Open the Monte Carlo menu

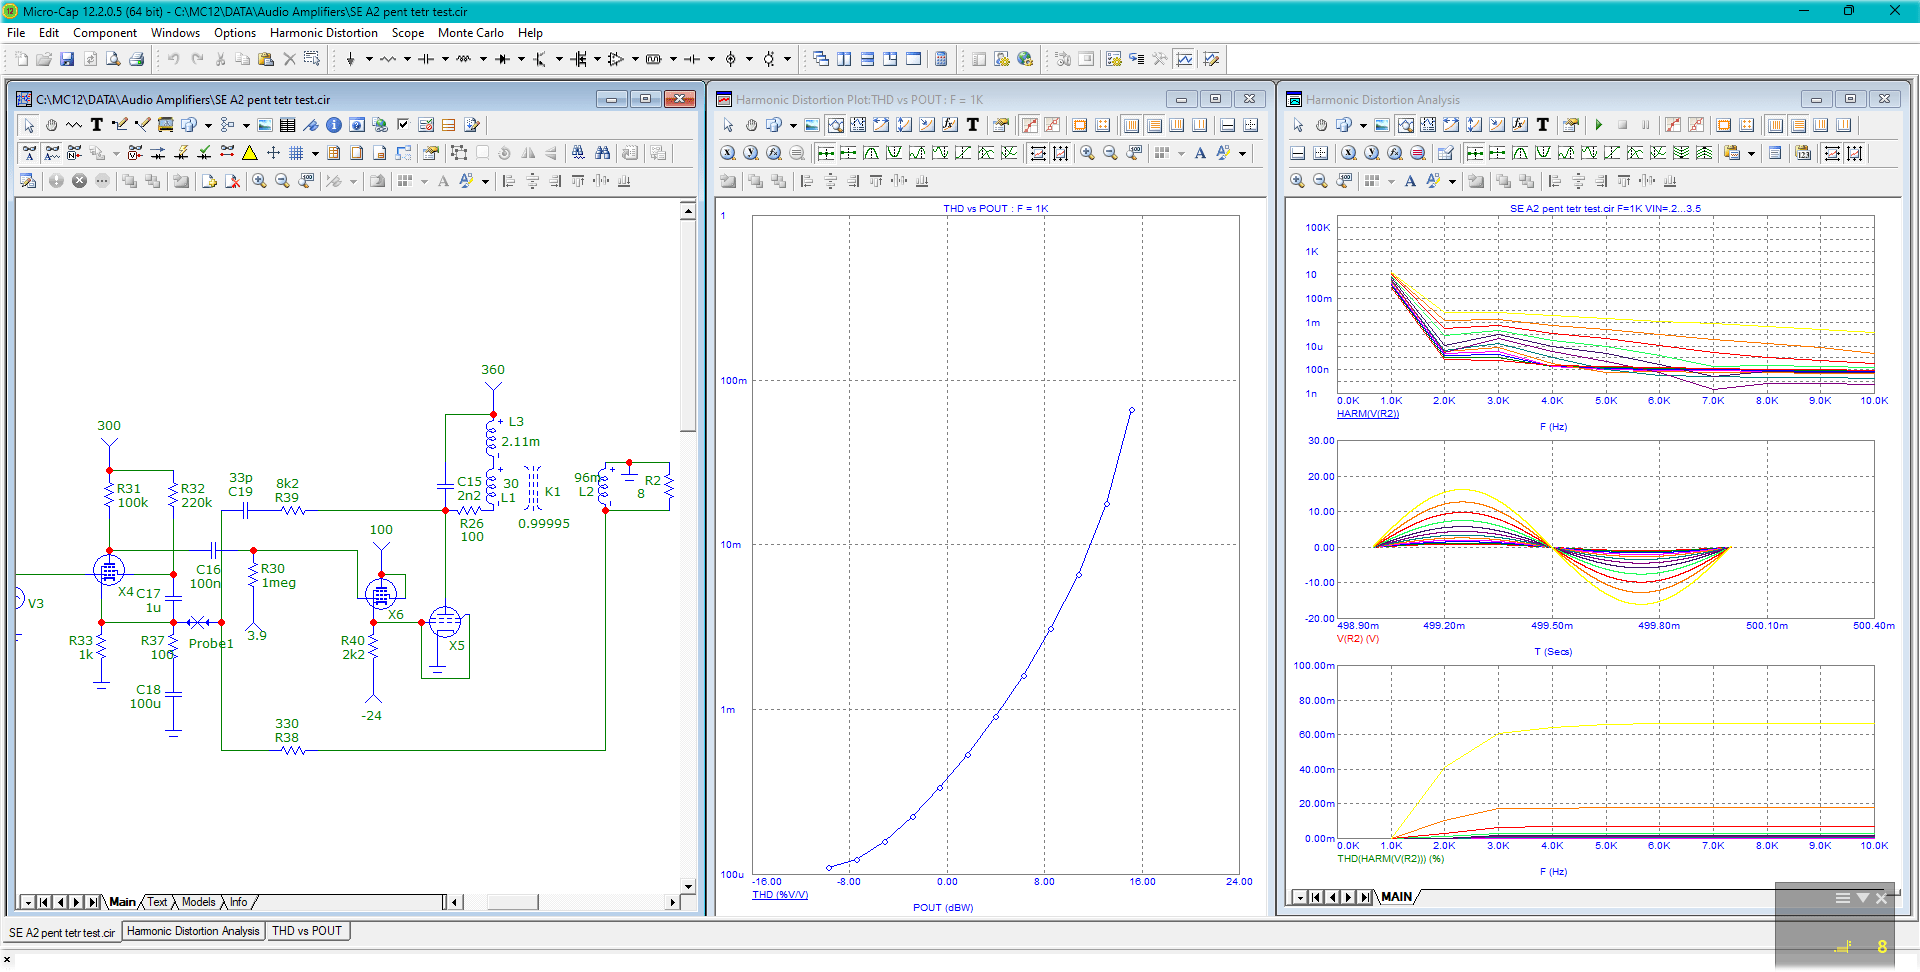[470, 33]
